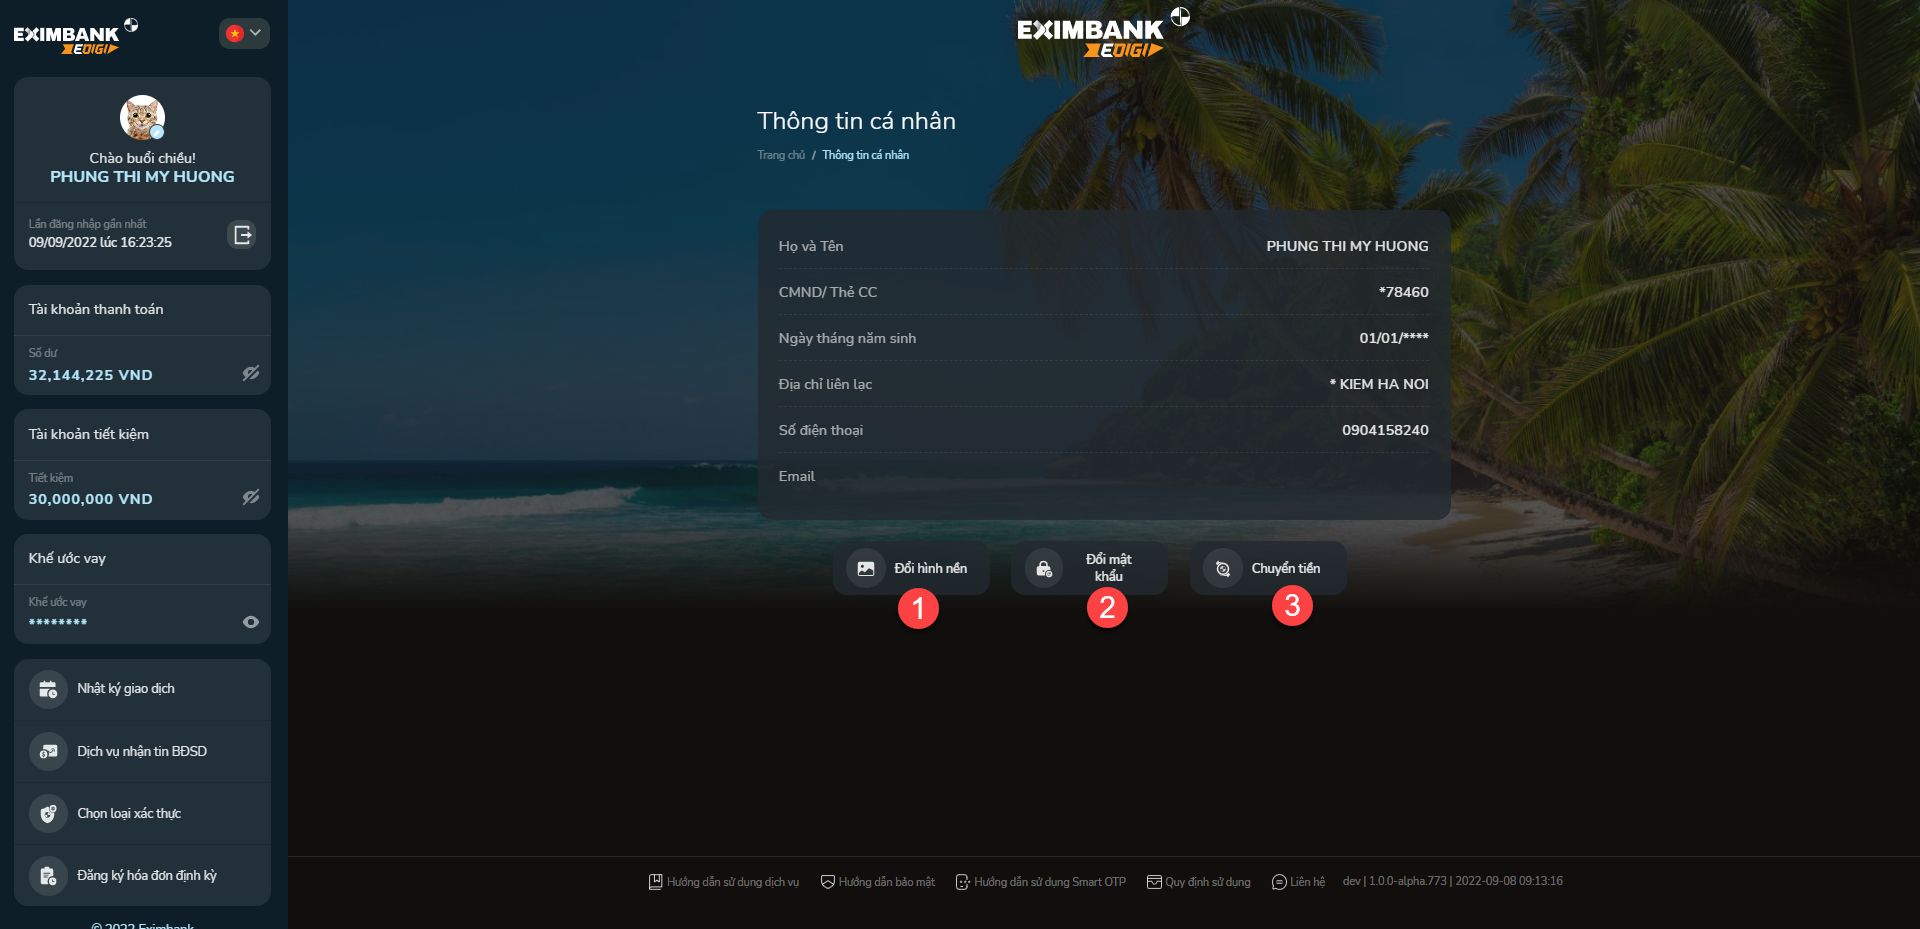Click the Chọn loại xác thực shield icon
Screen dimensions: 1920x929
48,813
